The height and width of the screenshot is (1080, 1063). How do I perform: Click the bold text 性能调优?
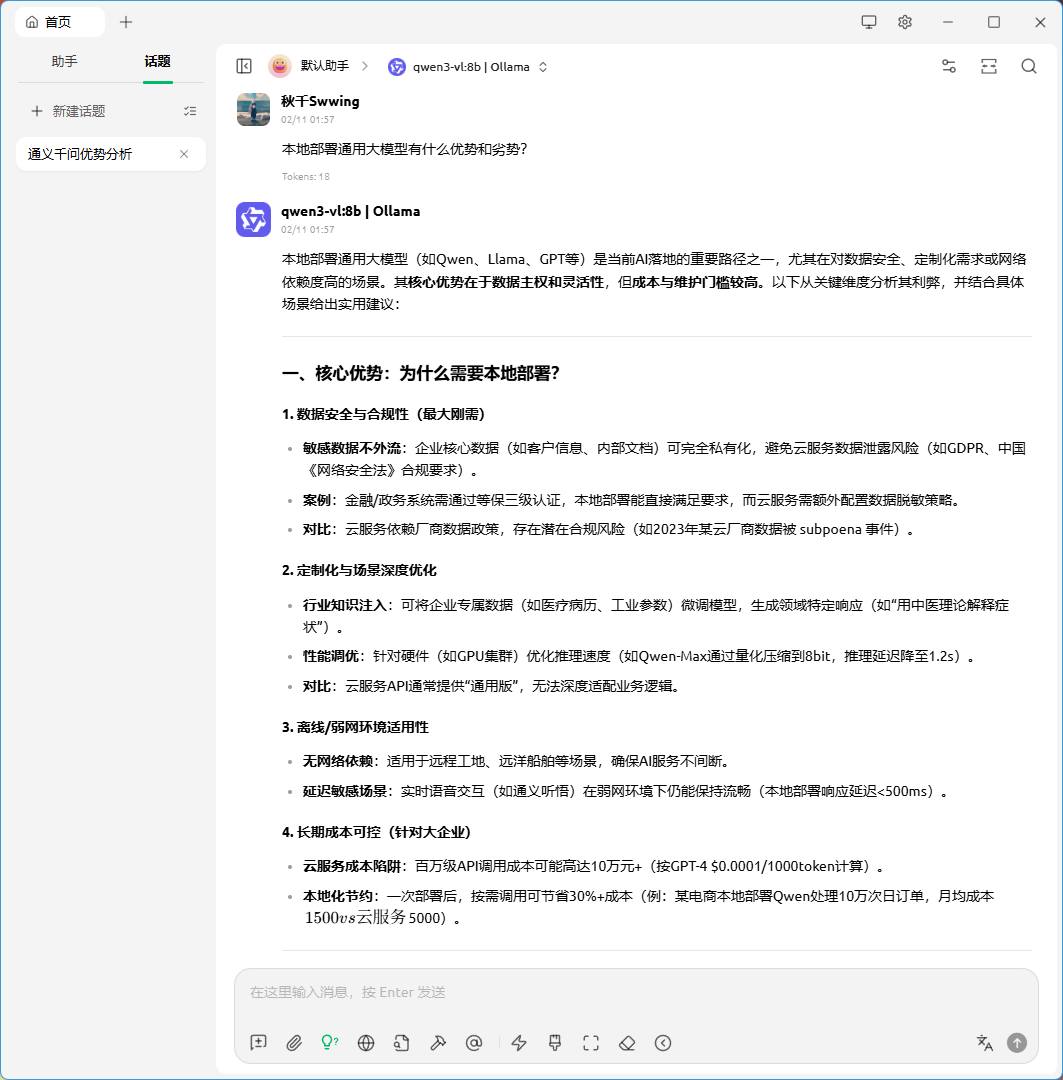point(331,656)
